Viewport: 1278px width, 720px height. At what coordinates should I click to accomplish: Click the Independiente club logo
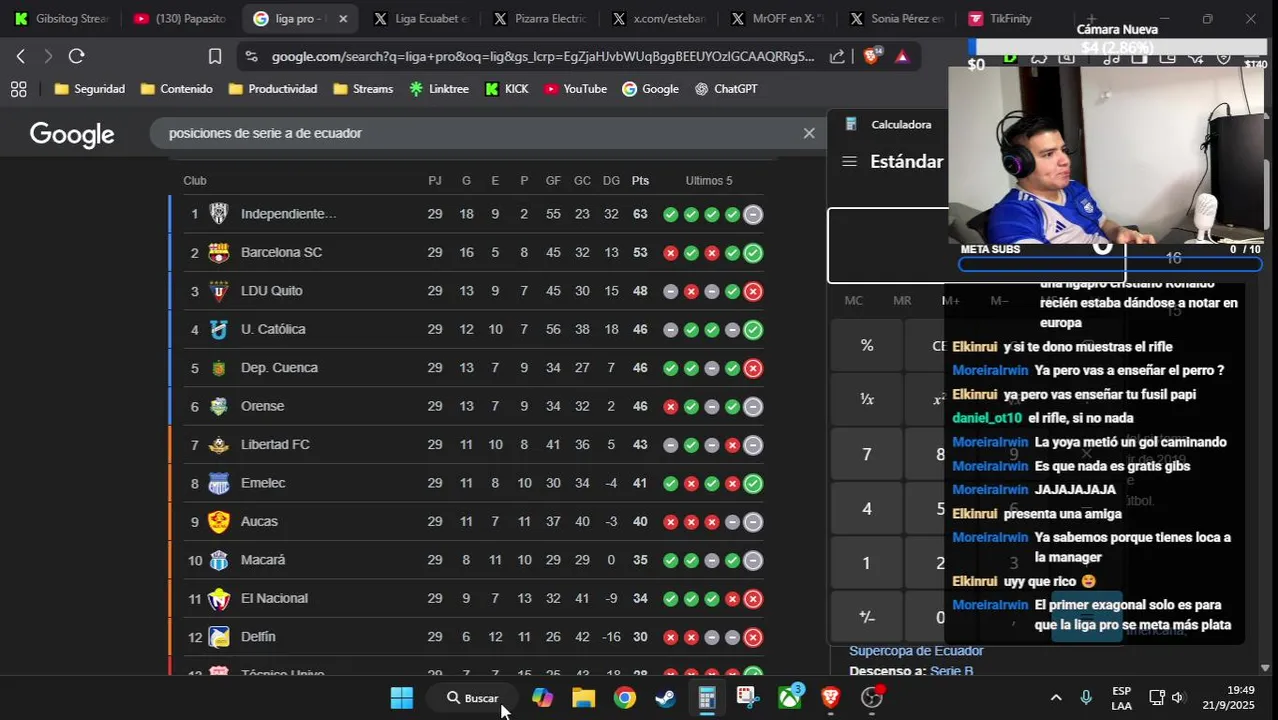219,214
